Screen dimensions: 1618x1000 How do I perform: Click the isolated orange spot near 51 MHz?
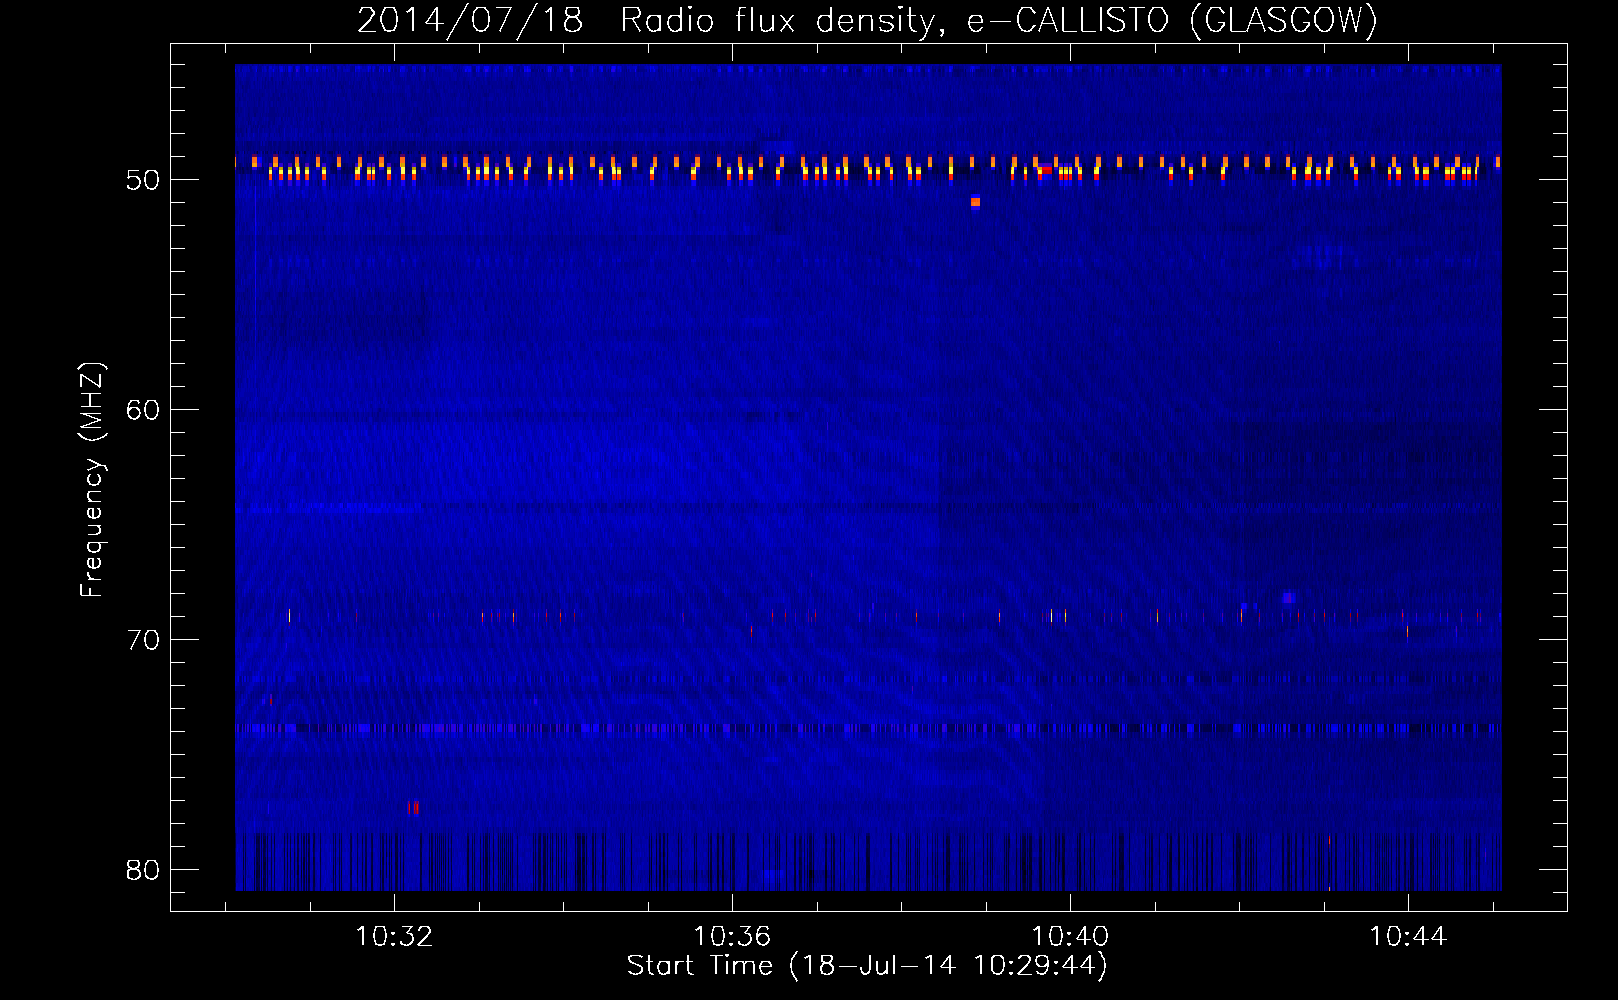(x=975, y=202)
